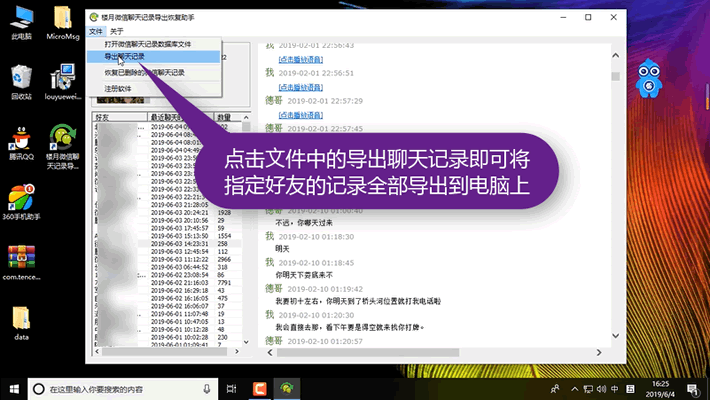
Task: Click chat panel scroll down arrow
Action: (x=615, y=336)
